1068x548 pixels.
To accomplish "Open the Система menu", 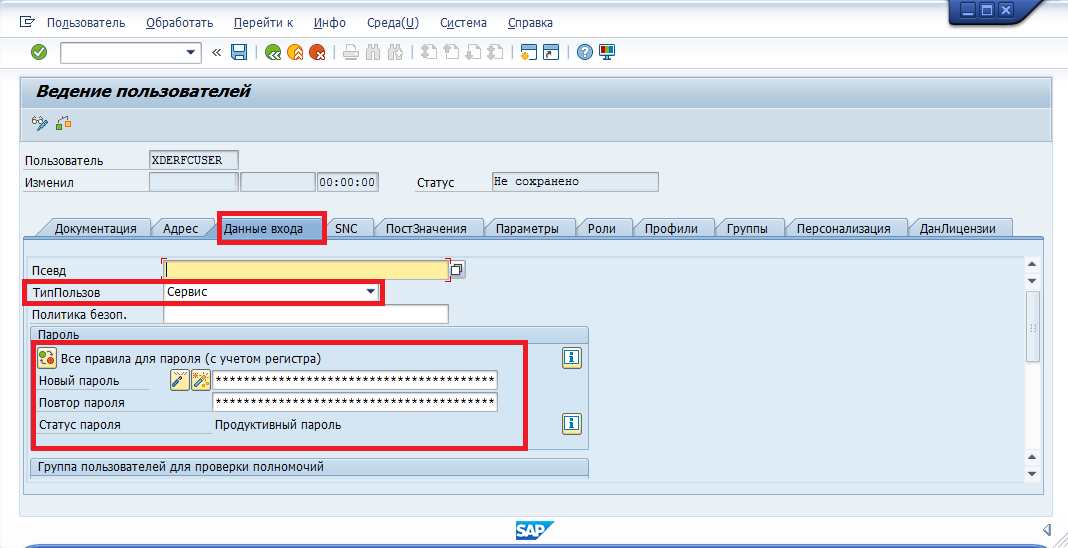I will click(463, 22).
